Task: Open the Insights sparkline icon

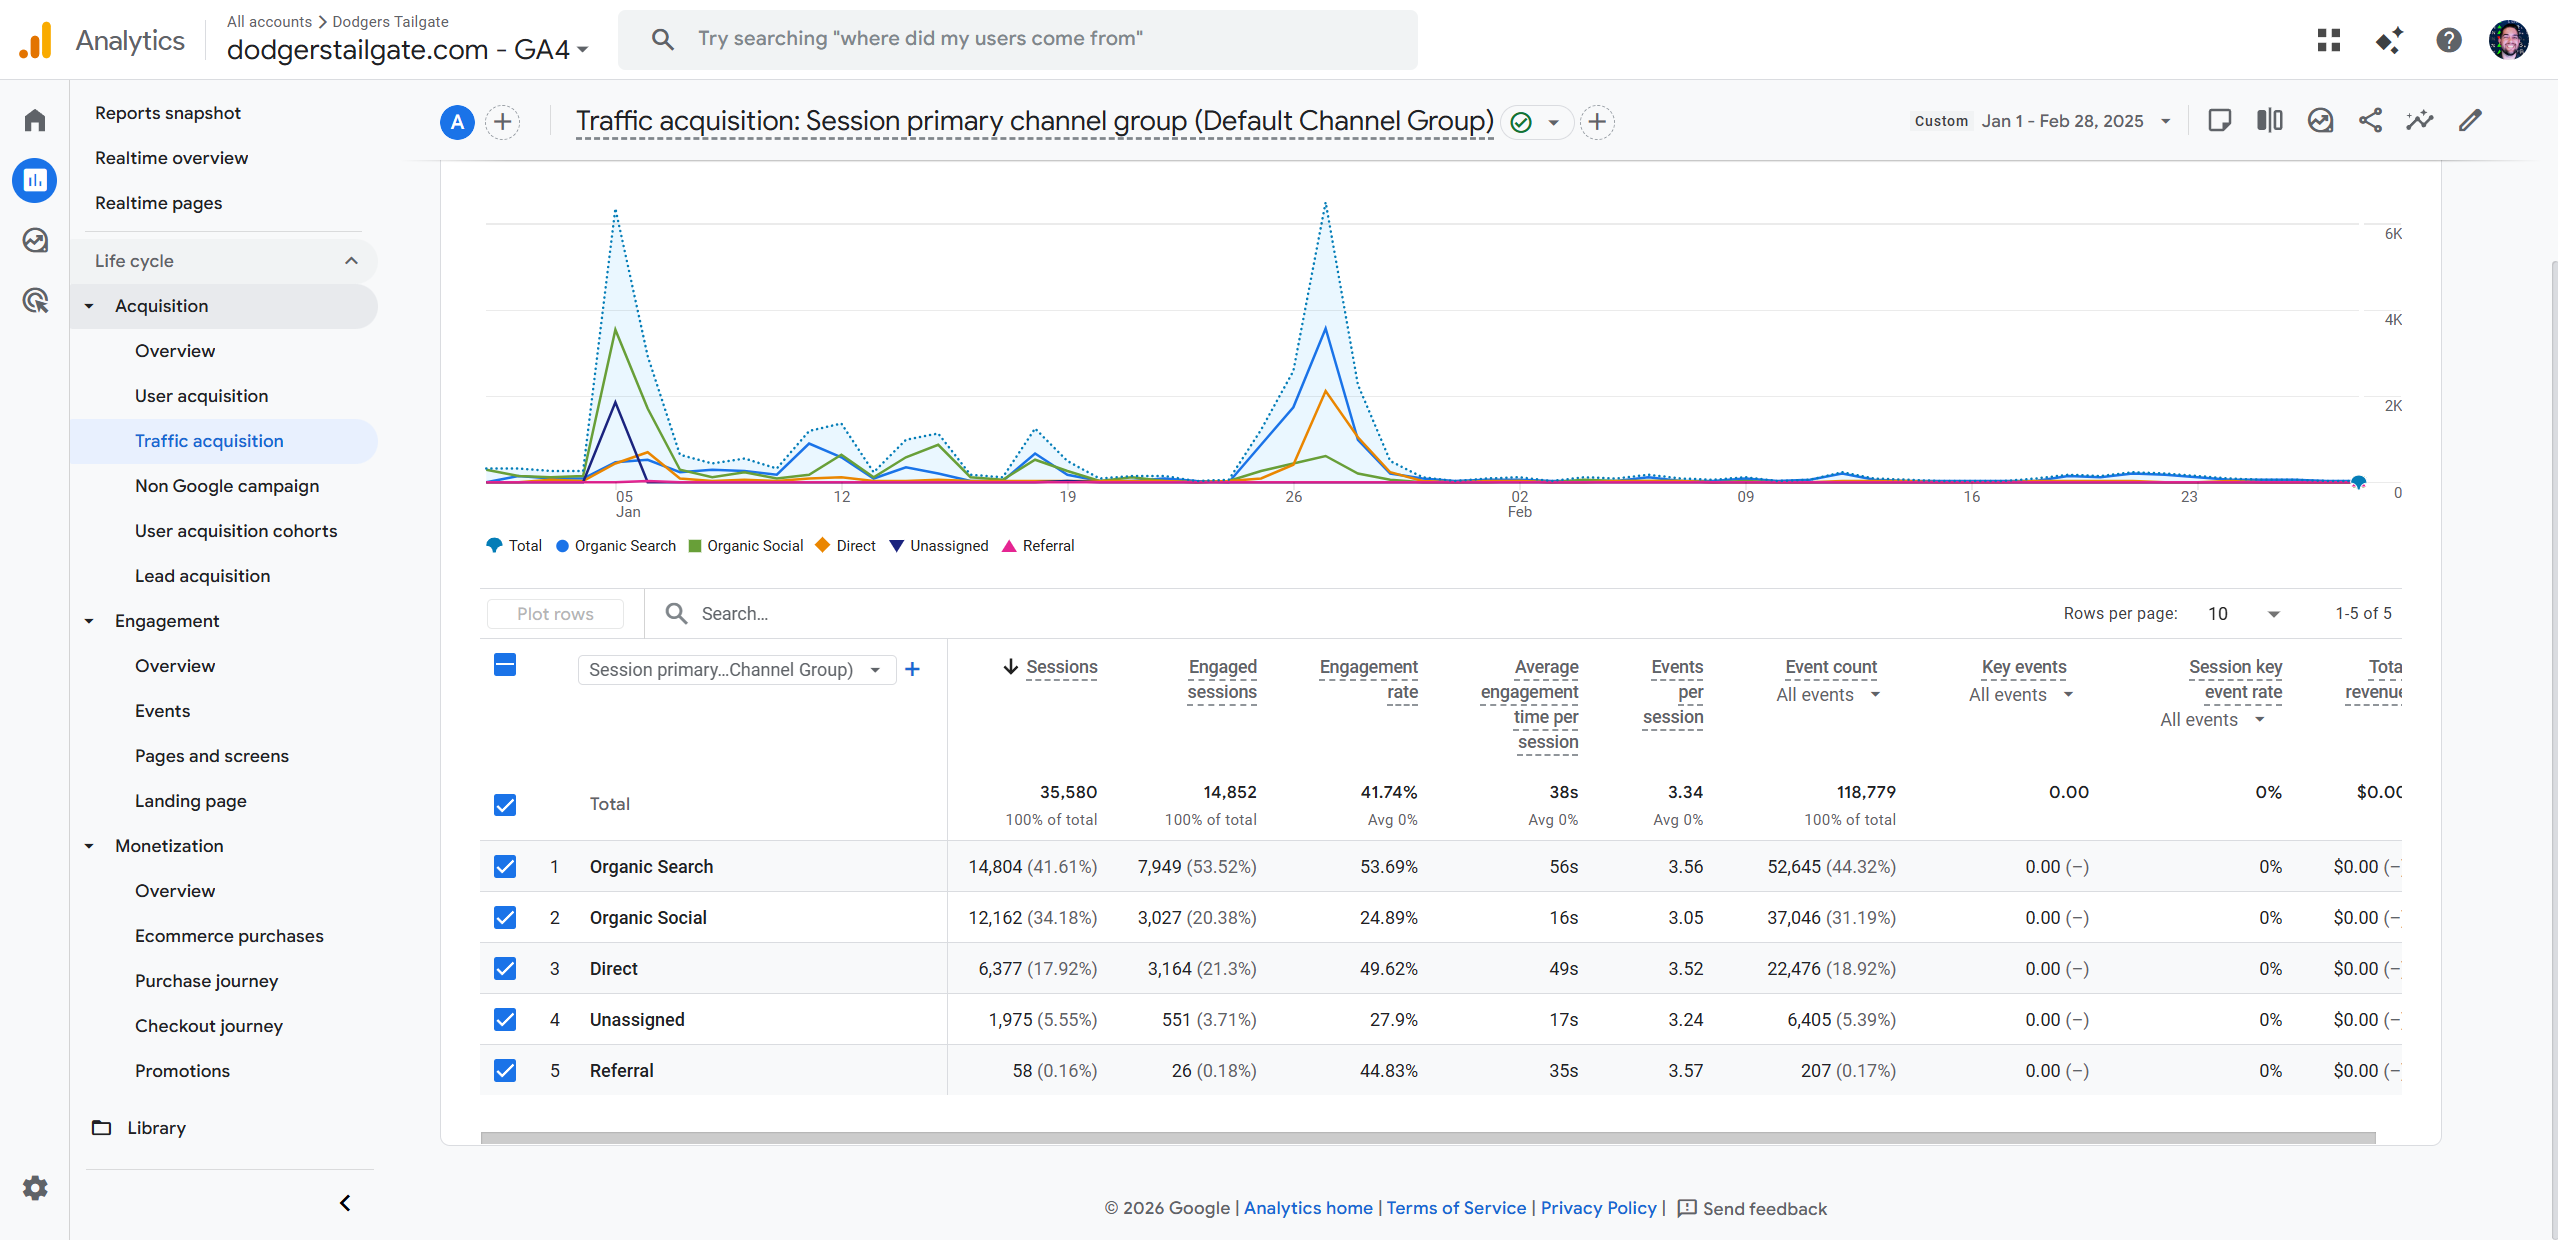Action: tap(2420, 121)
